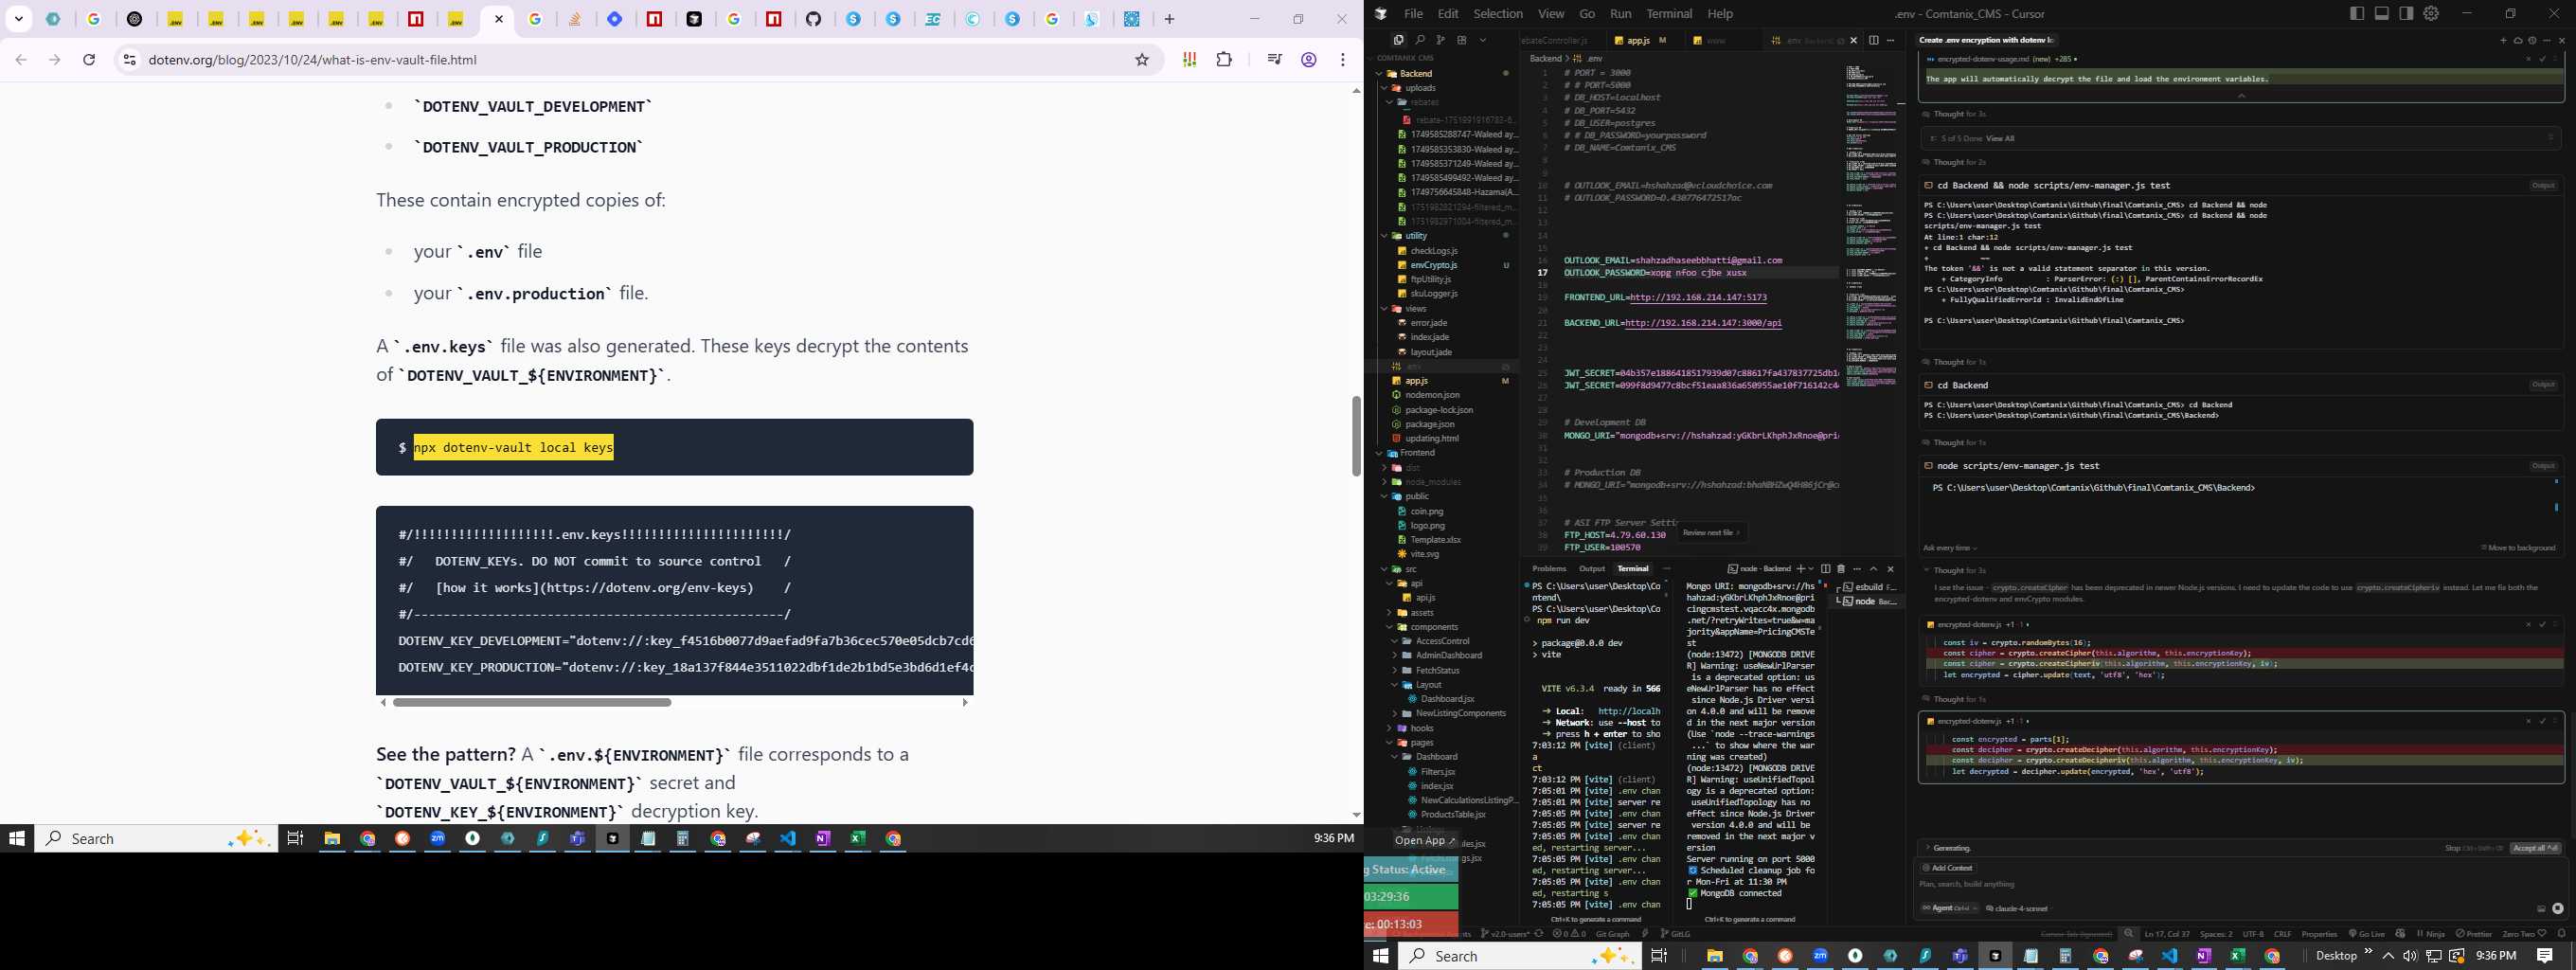Open the Selection menu in Cursor
Screen dimensions: 2576x970
[x=1497, y=13]
